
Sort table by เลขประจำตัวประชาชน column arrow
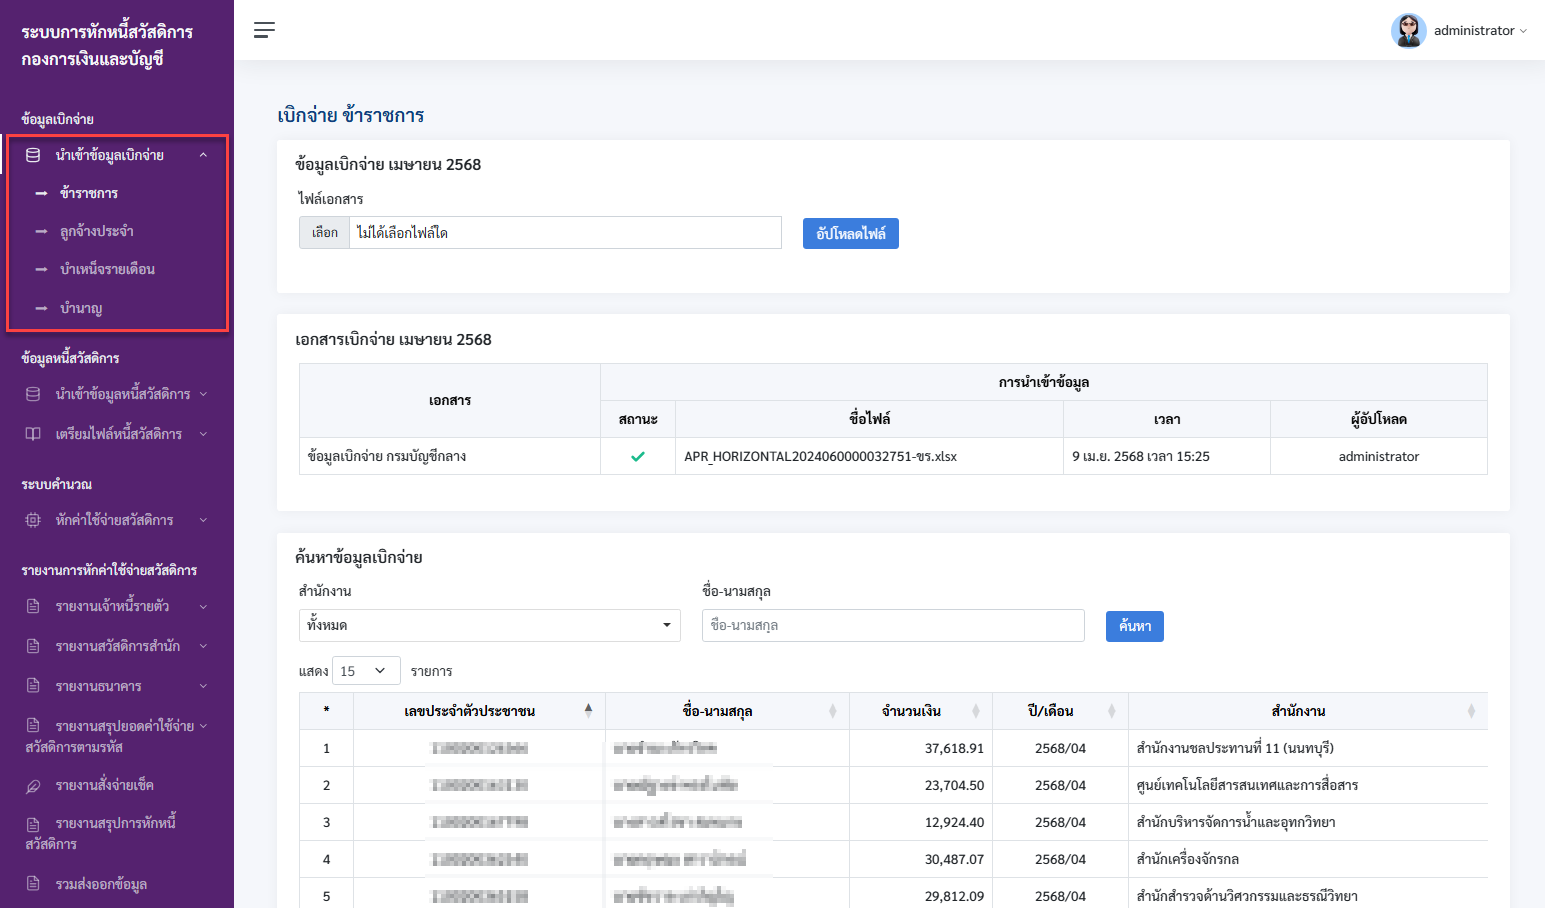click(x=588, y=711)
